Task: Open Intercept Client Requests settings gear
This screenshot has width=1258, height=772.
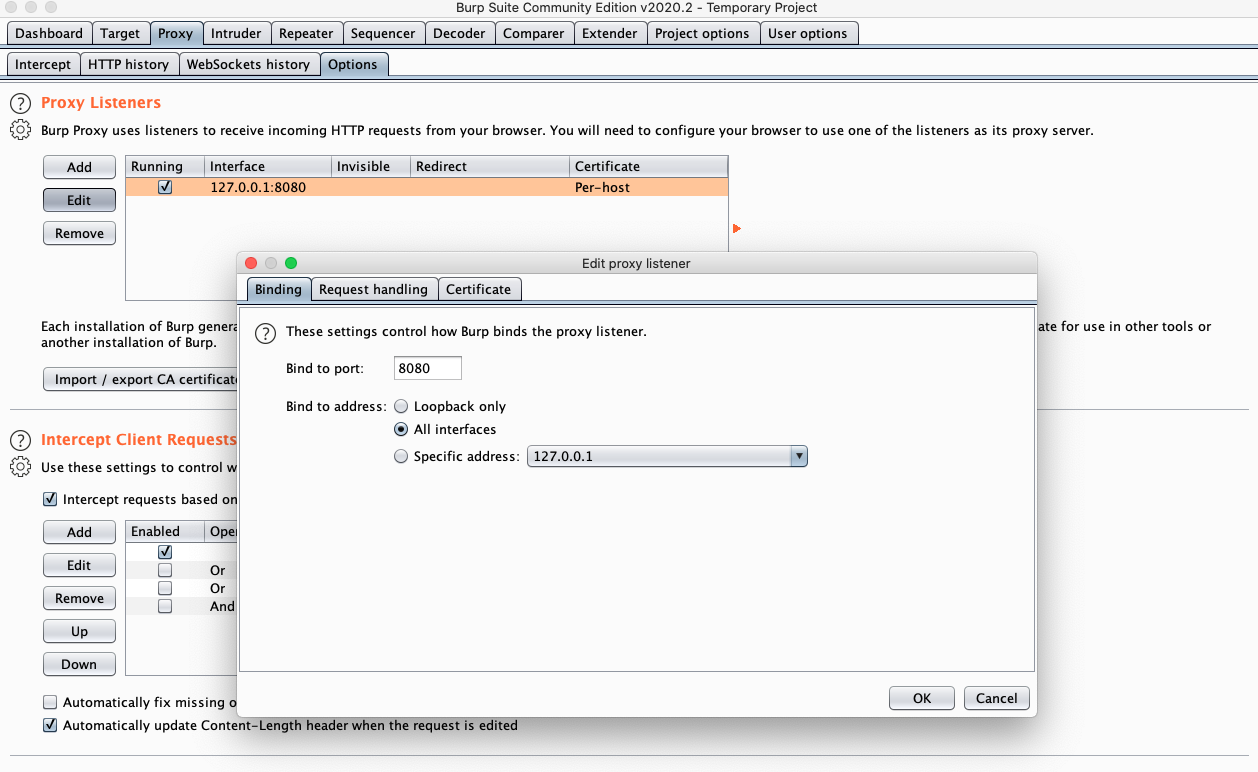Action: (20, 467)
